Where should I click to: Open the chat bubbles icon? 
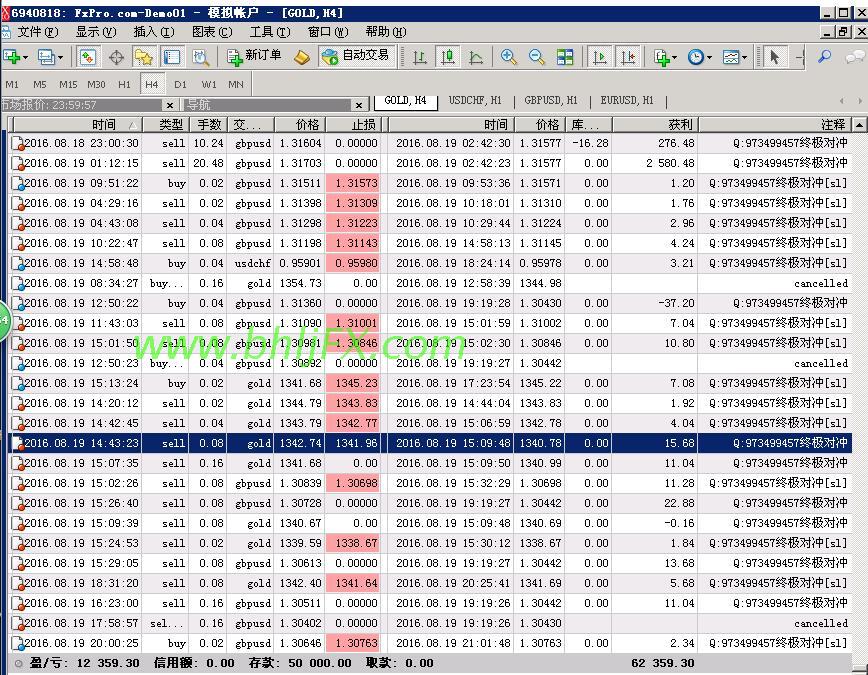pos(855,56)
